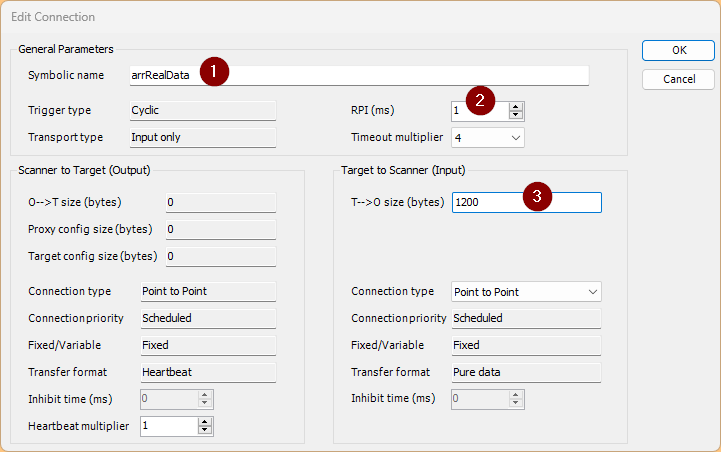Viewport: 721px width, 452px height.
Task: Click the Proxy config size field
Action: click(219, 229)
